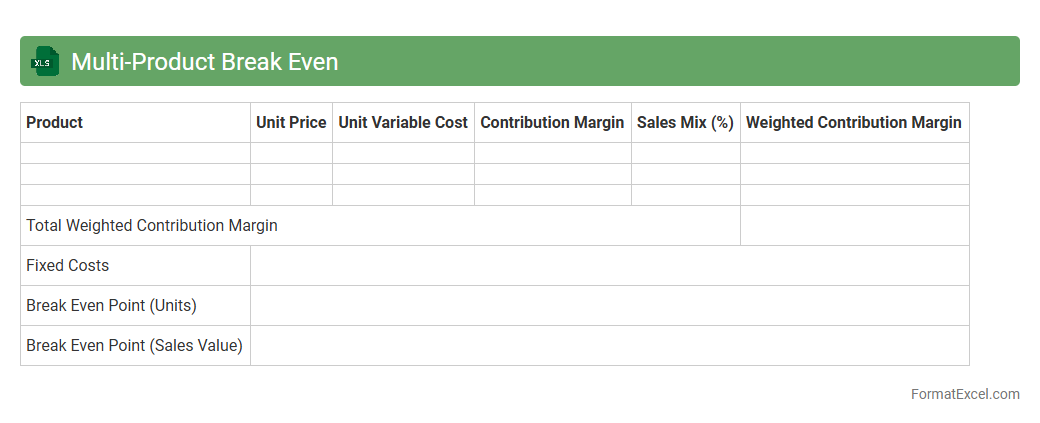The image size is (1040, 423).
Task: Click the first empty Product row cell
Action: click(x=135, y=153)
